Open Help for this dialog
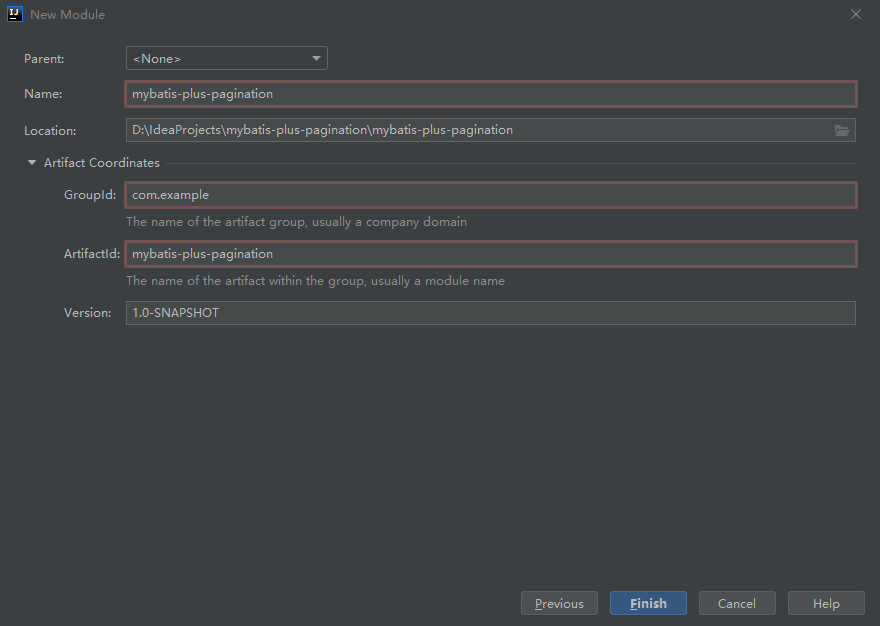Image resolution: width=880 pixels, height=626 pixels. tap(826, 604)
